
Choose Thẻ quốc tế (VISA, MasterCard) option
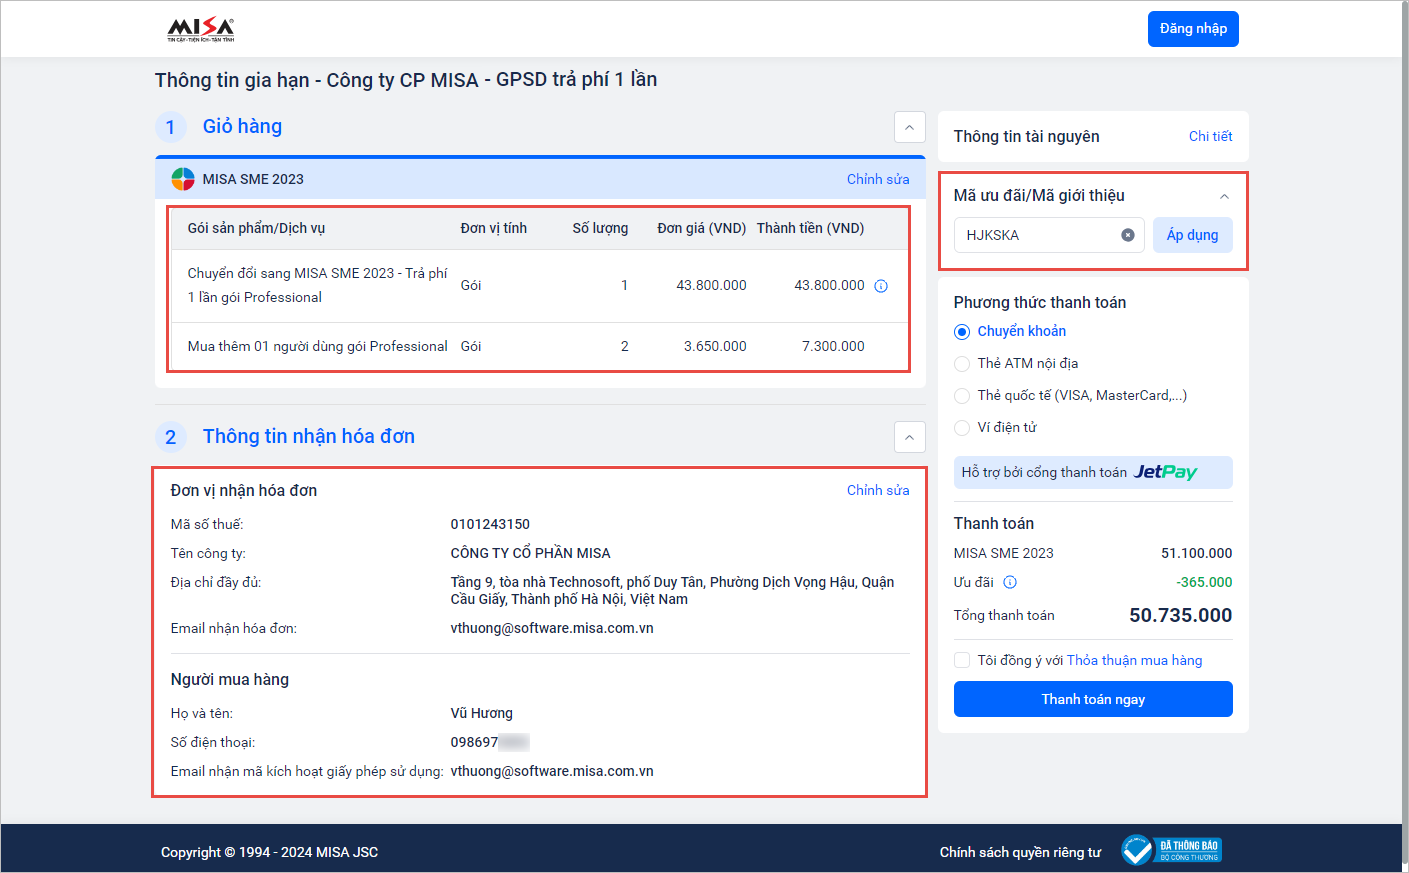click(962, 396)
